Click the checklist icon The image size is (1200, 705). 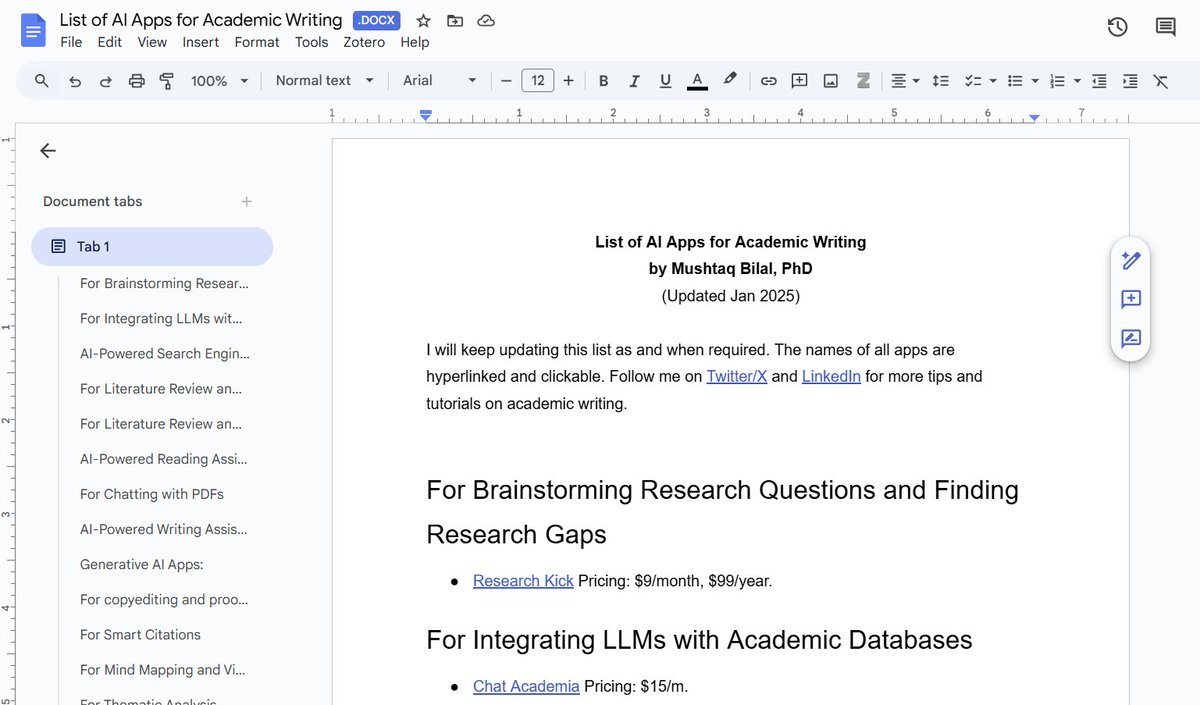point(972,81)
